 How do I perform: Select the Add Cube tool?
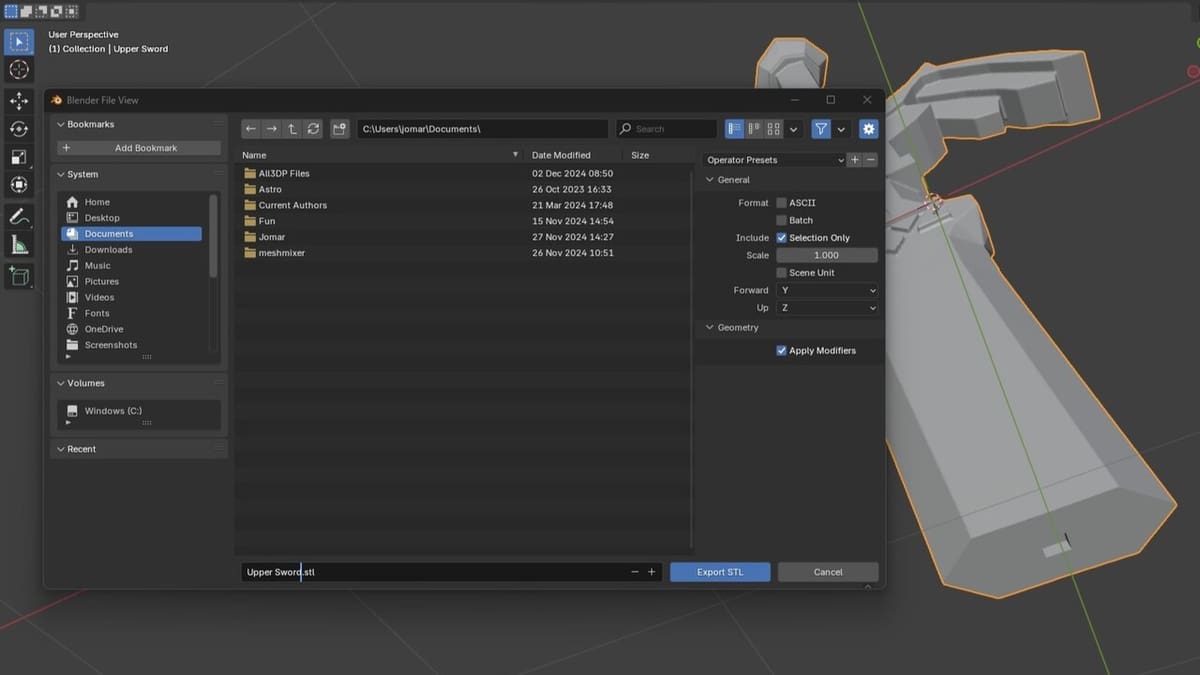click(19, 275)
